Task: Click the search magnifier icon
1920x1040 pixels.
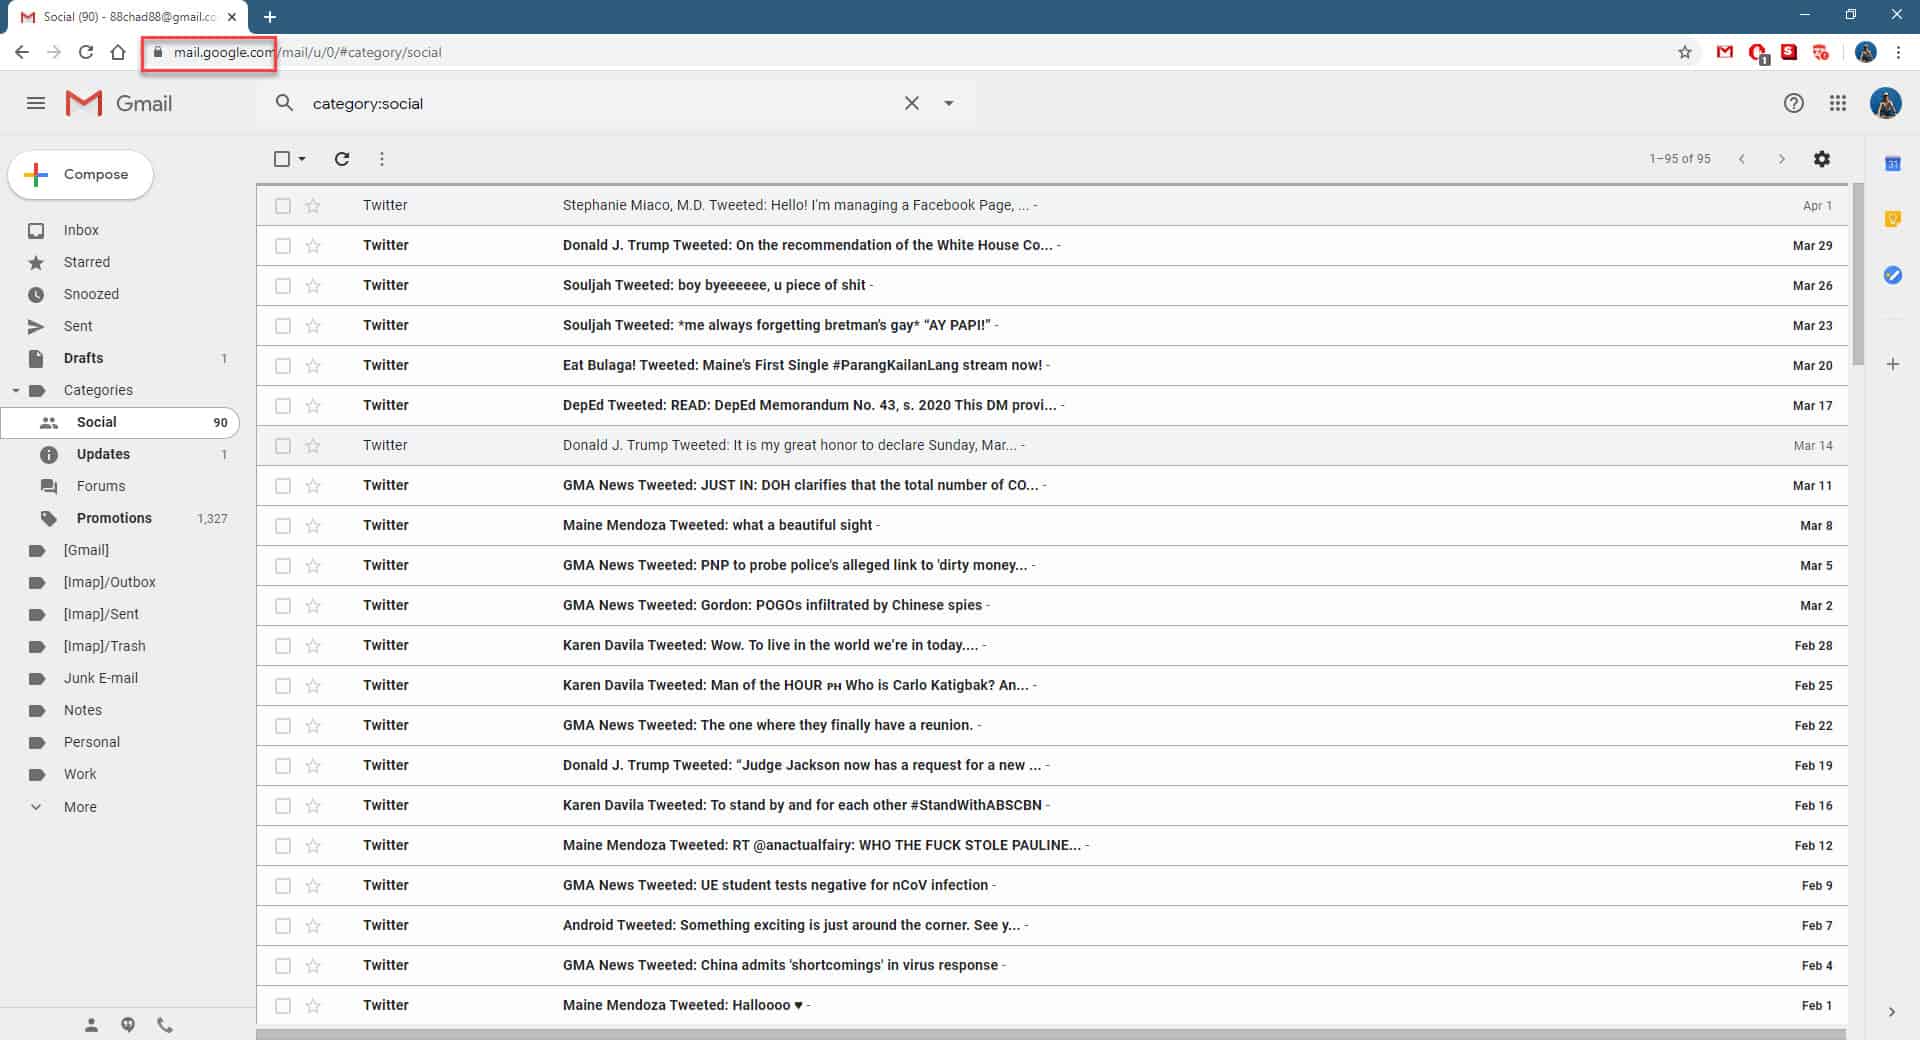Action: point(284,103)
